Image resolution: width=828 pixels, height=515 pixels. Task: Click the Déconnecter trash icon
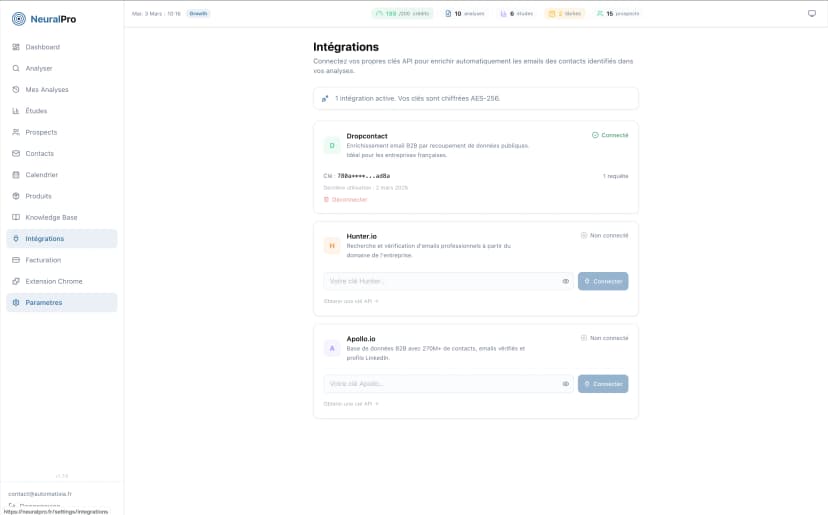click(326, 200)
